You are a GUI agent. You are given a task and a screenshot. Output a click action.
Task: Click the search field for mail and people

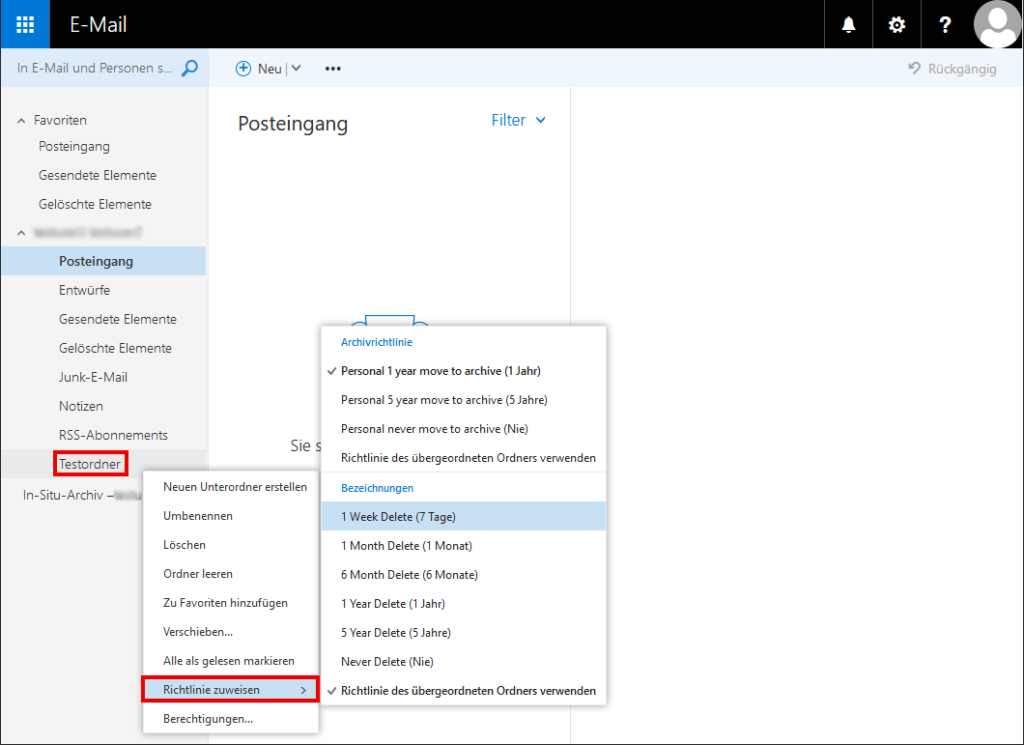coord(95,68)
